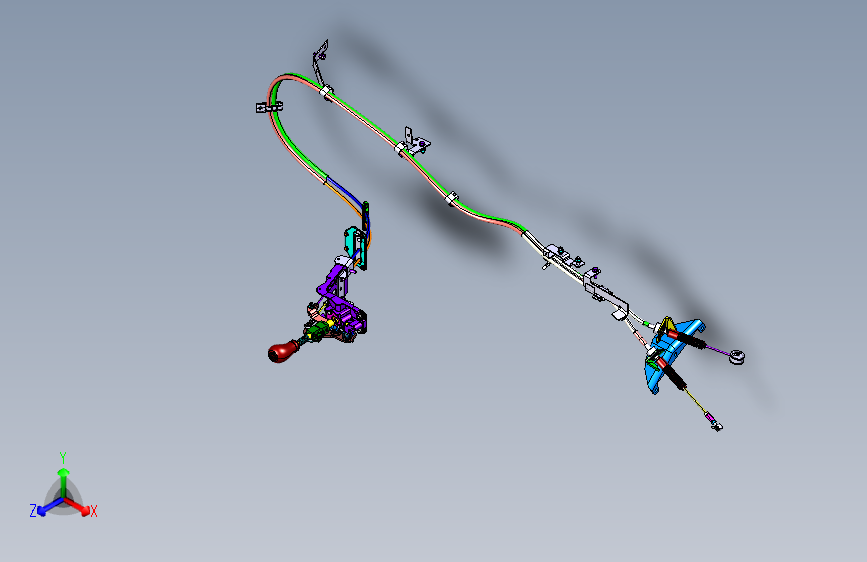
Task: Click the blue Z axis of the triad
Action: [x=50, y=507]
